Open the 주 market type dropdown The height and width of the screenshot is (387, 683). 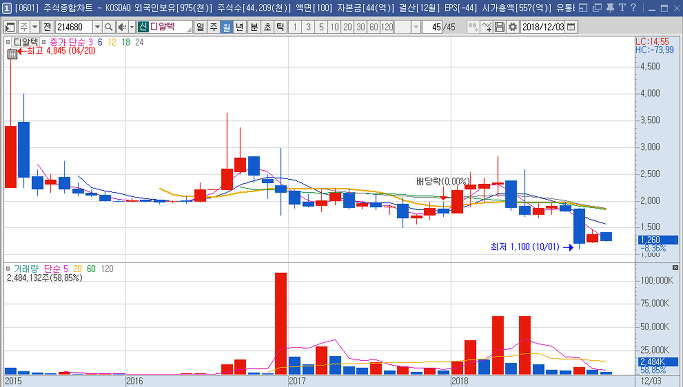(x=35, y=27)
